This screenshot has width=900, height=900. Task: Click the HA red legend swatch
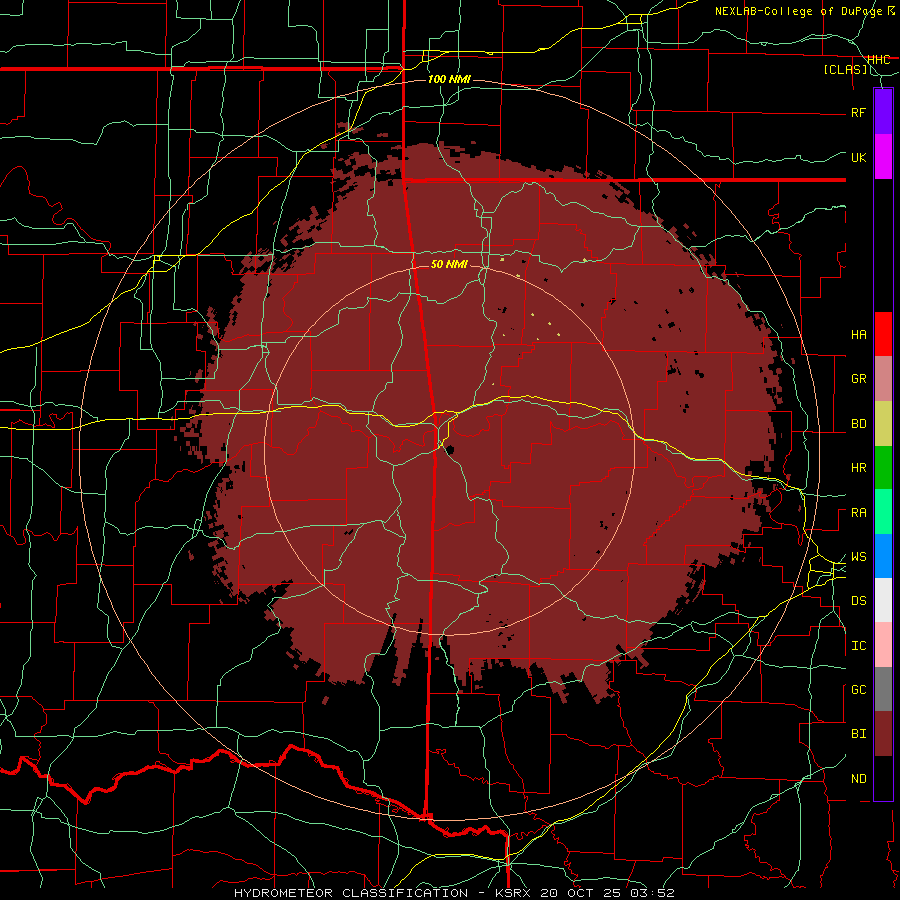(x=883, y=334)
